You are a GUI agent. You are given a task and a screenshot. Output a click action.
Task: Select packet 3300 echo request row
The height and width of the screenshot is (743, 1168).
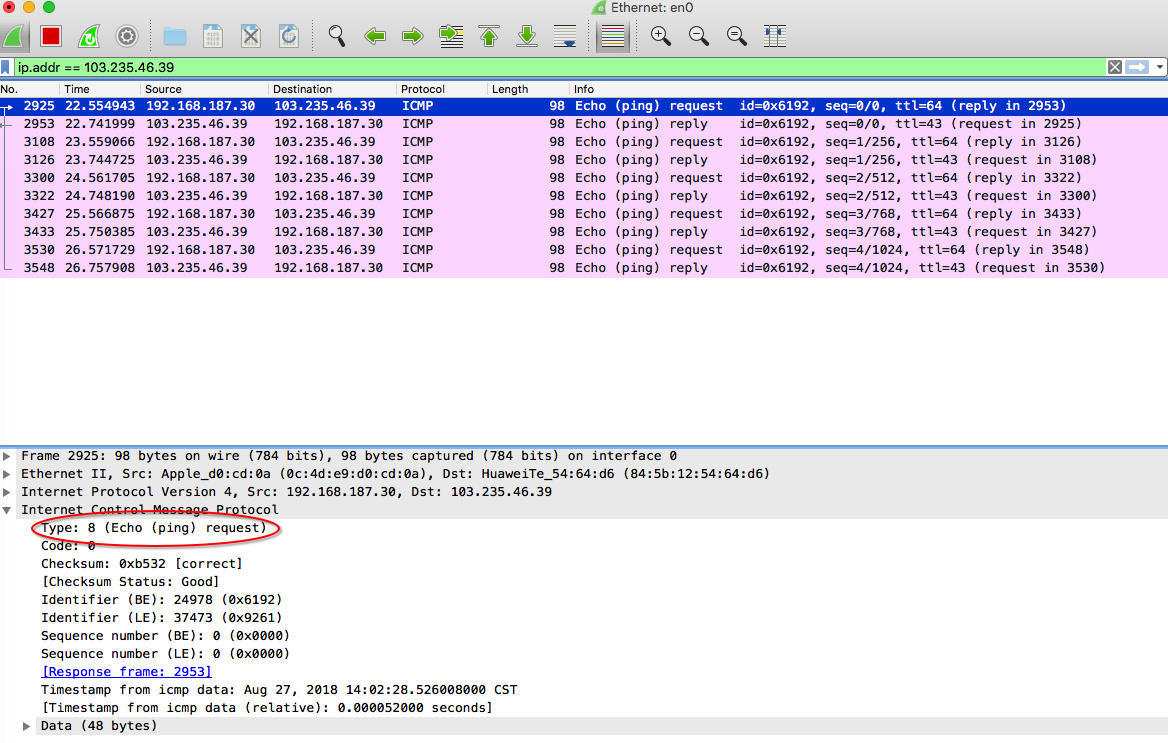point(584,177)
